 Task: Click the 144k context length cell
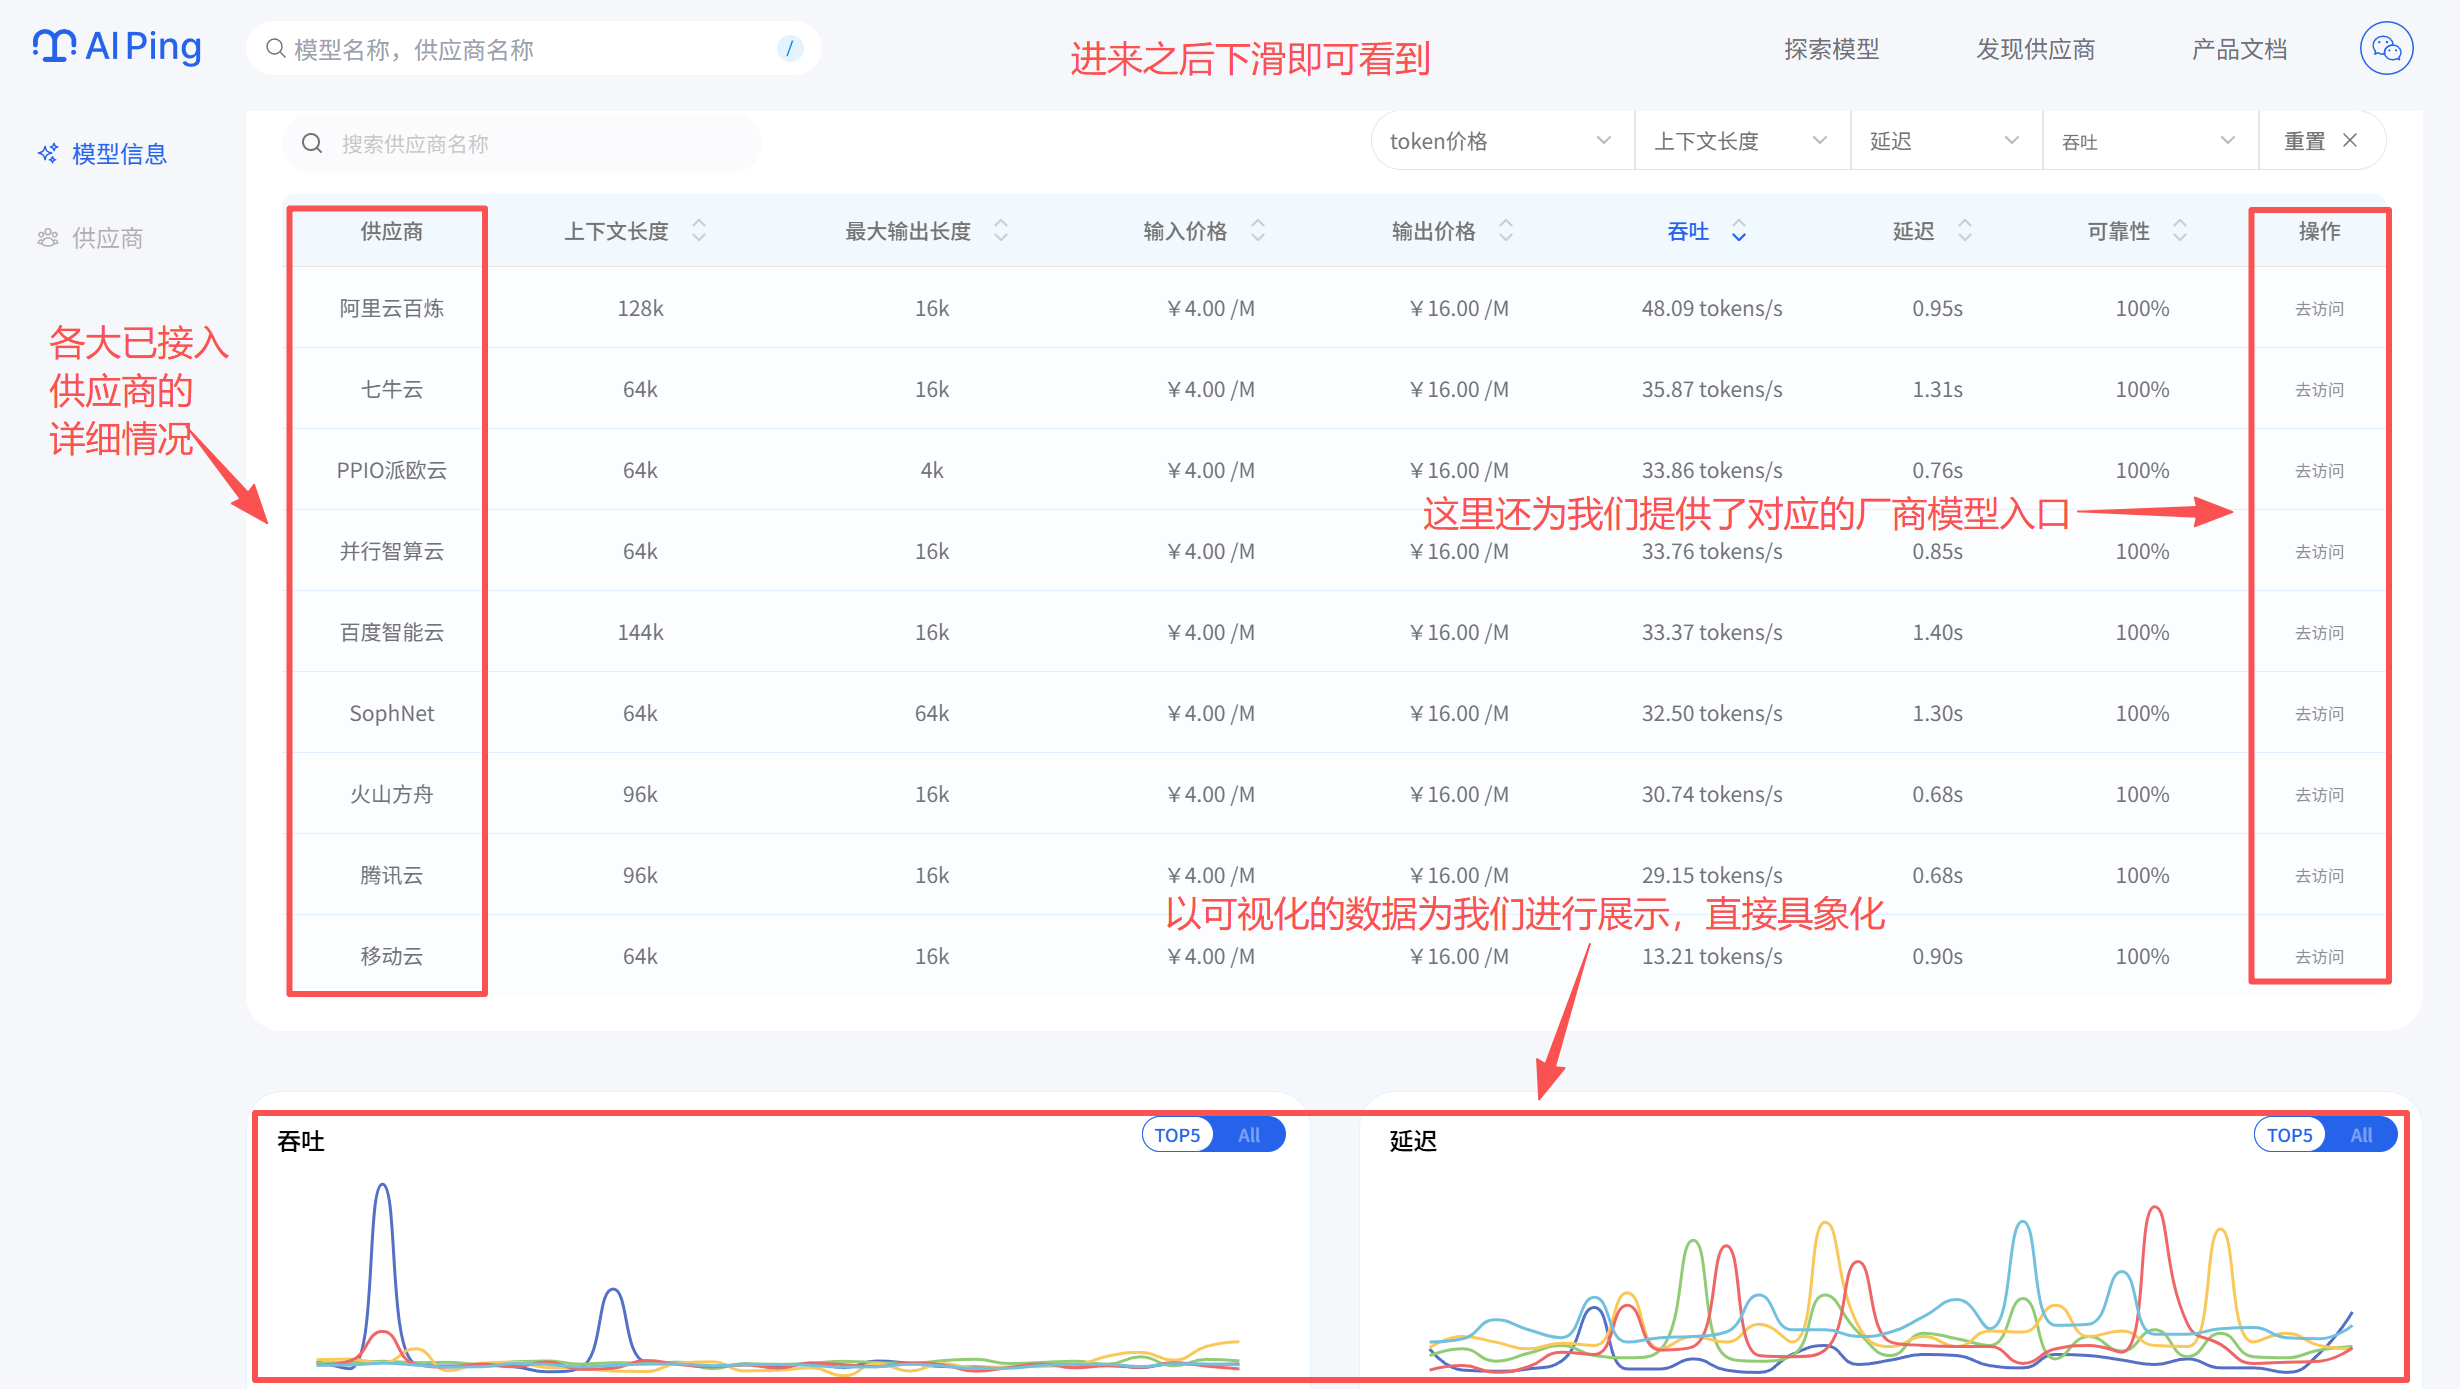click(640, 632)
